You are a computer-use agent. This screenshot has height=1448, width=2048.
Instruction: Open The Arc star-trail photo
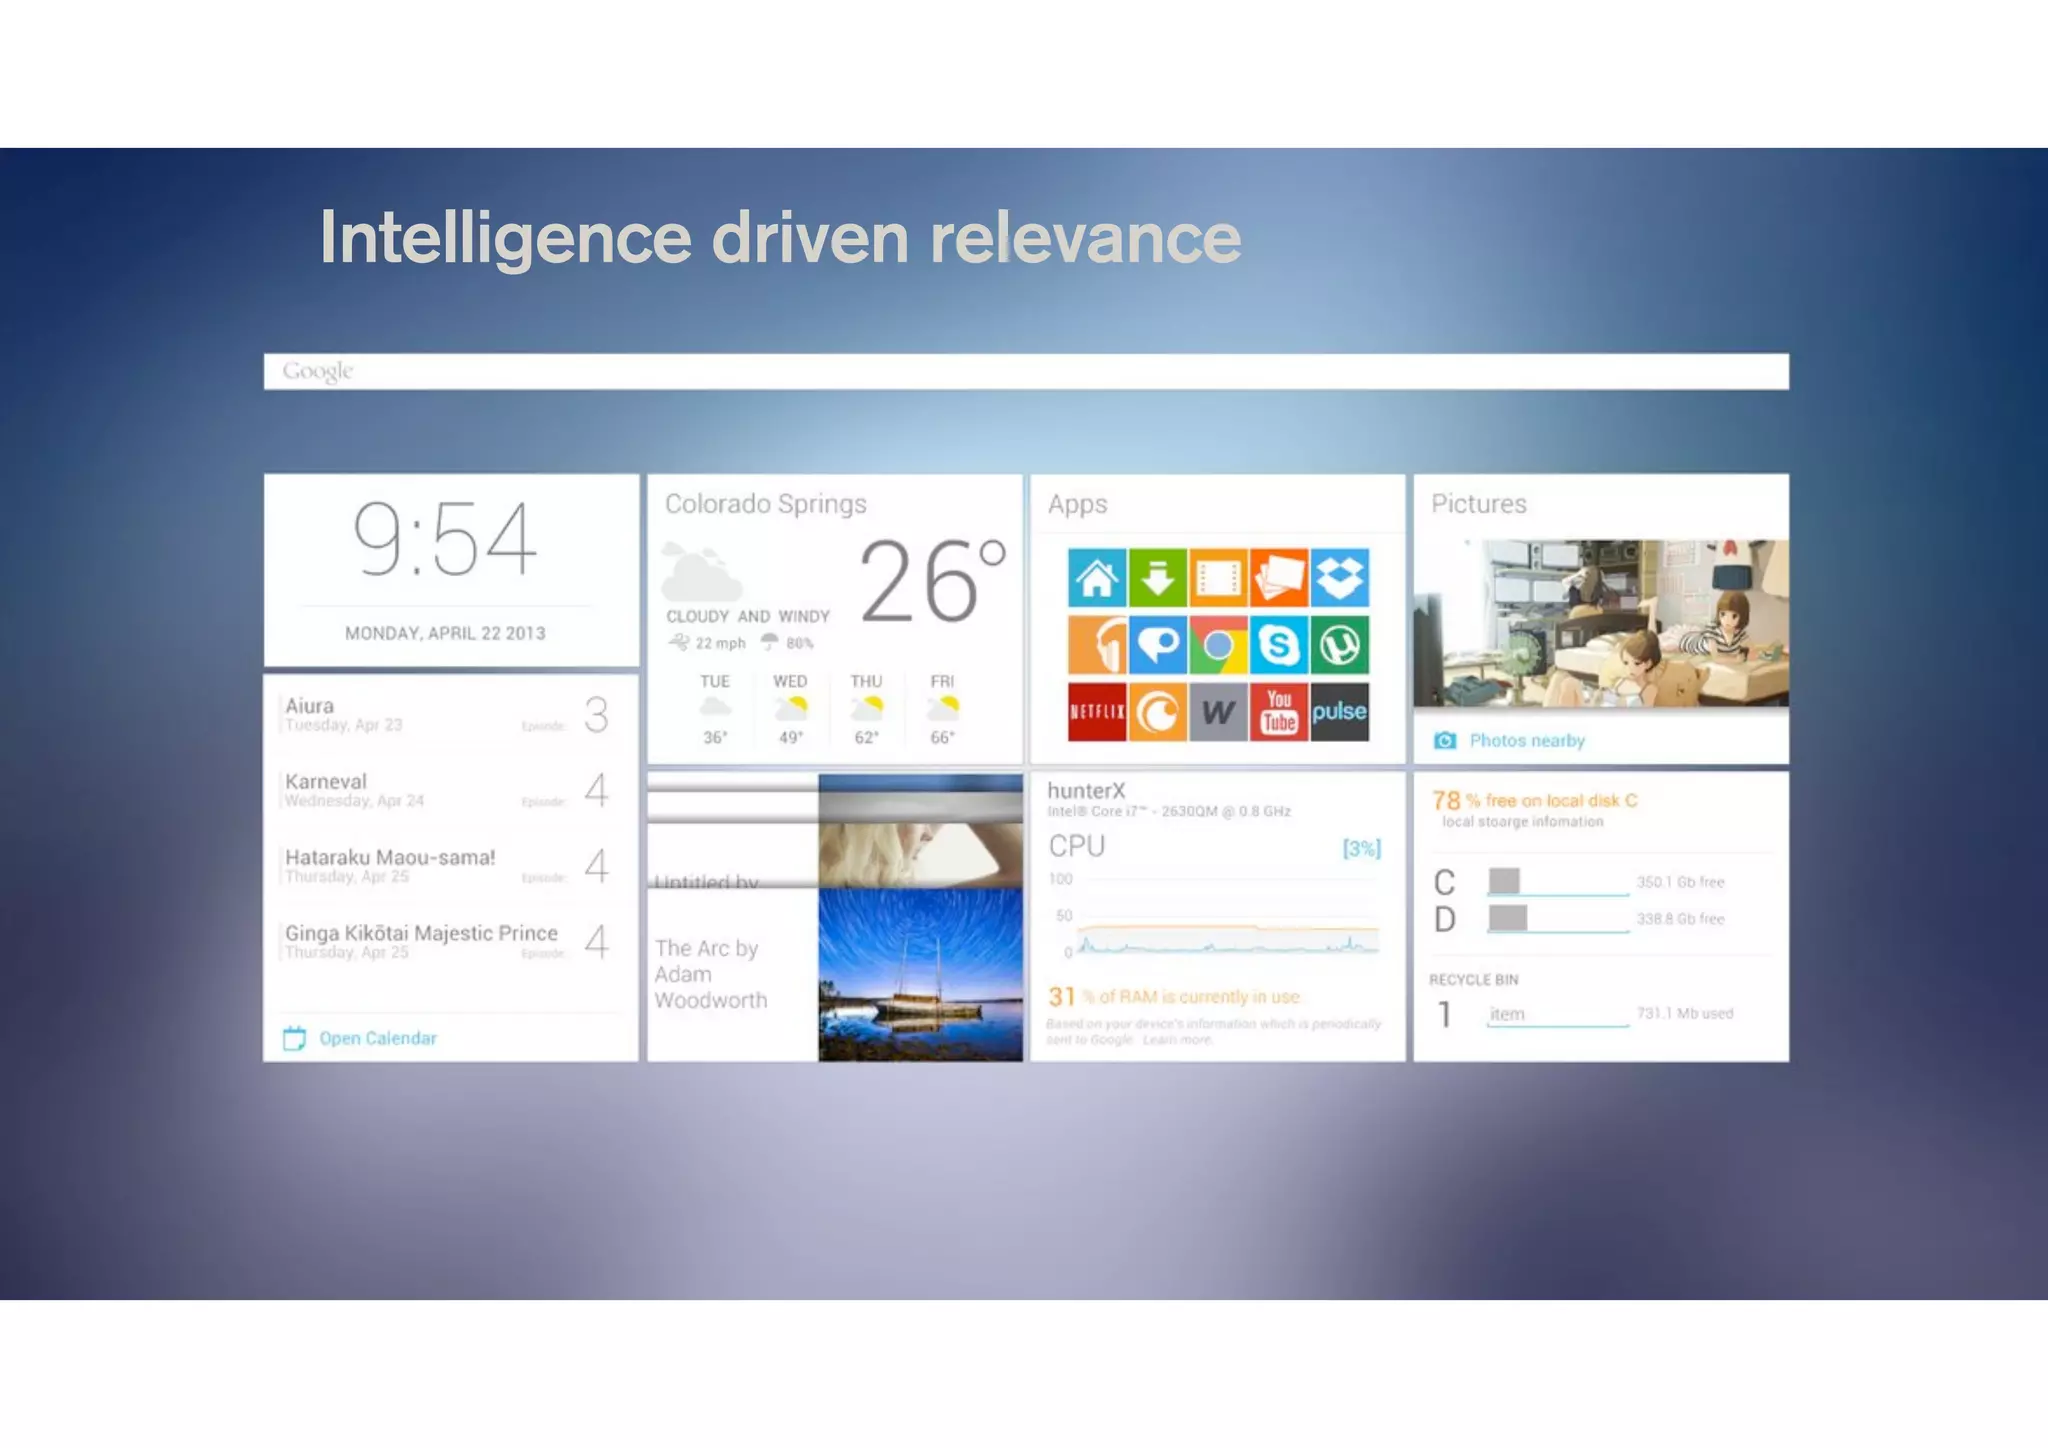pyautogui.click(x=919, y=974)
